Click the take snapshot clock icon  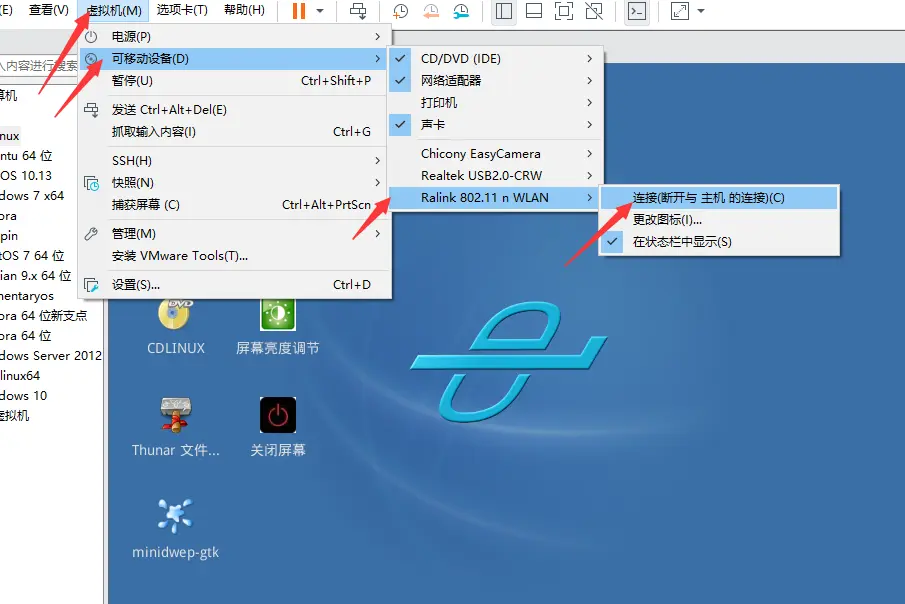pos(398,12)
